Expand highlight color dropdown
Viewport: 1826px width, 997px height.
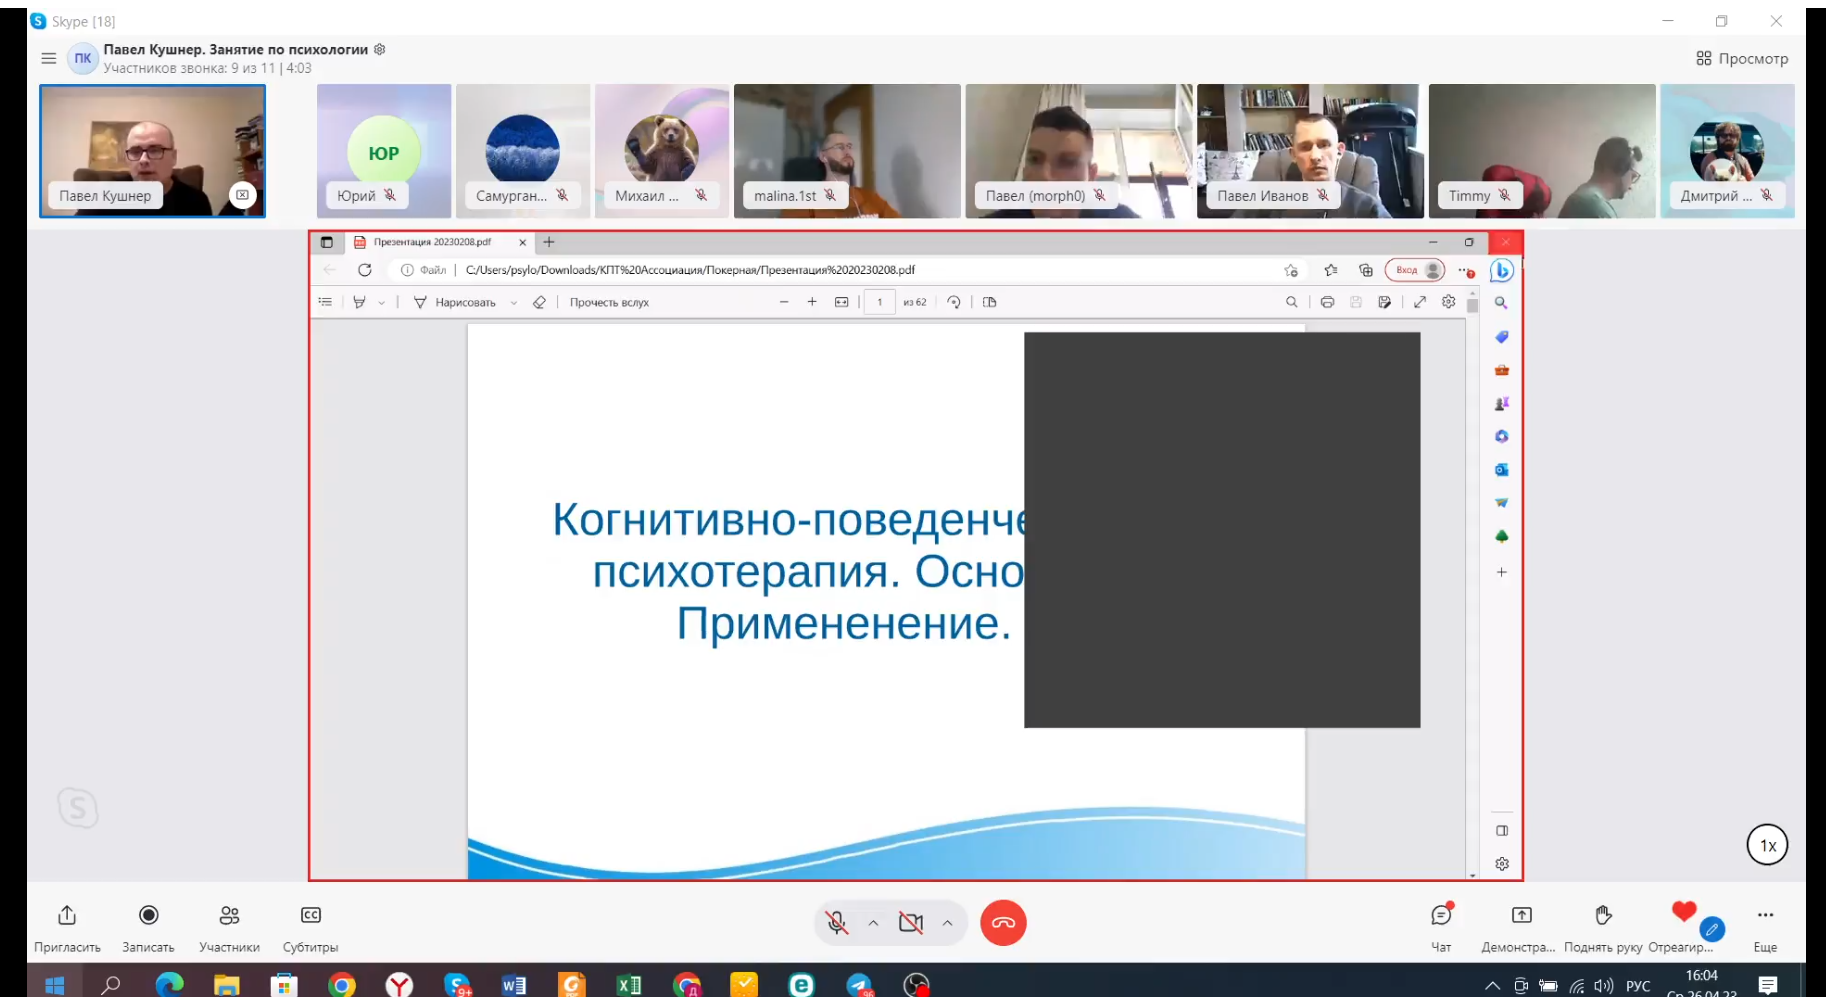[x=381, y=302]
